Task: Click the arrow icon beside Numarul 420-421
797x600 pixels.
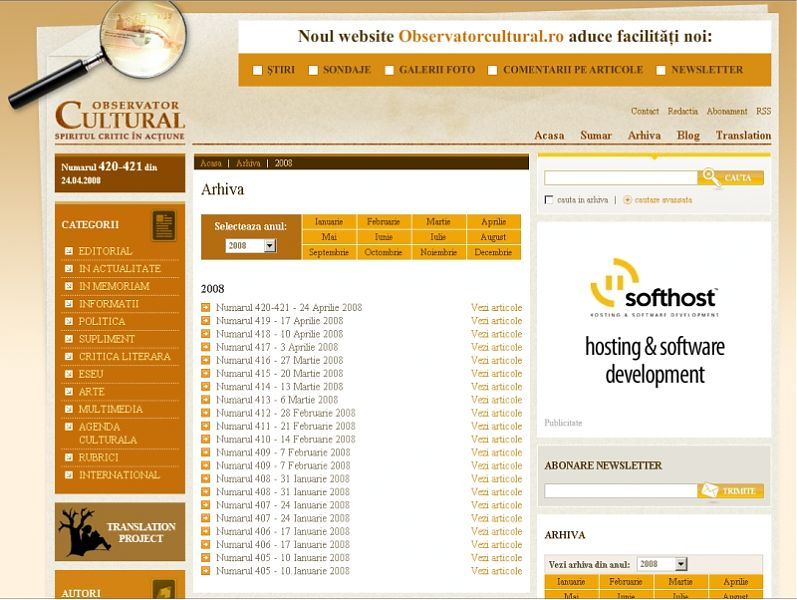Action: (205, 307)
